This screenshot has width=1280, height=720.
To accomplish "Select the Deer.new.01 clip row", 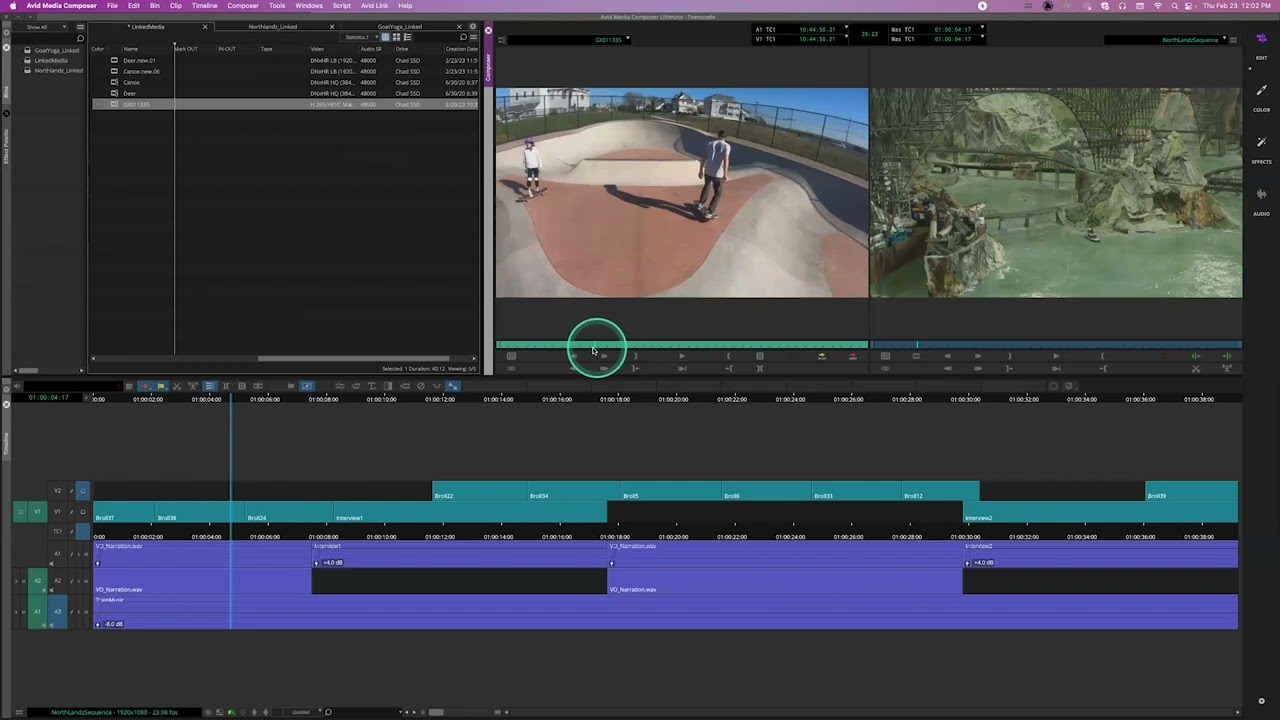I will point(285,60).
